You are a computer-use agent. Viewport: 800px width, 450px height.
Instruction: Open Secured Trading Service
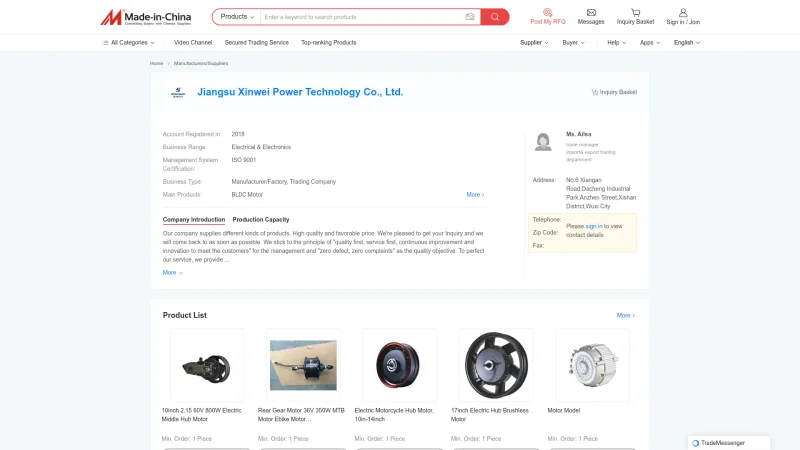tap(257, 43)
